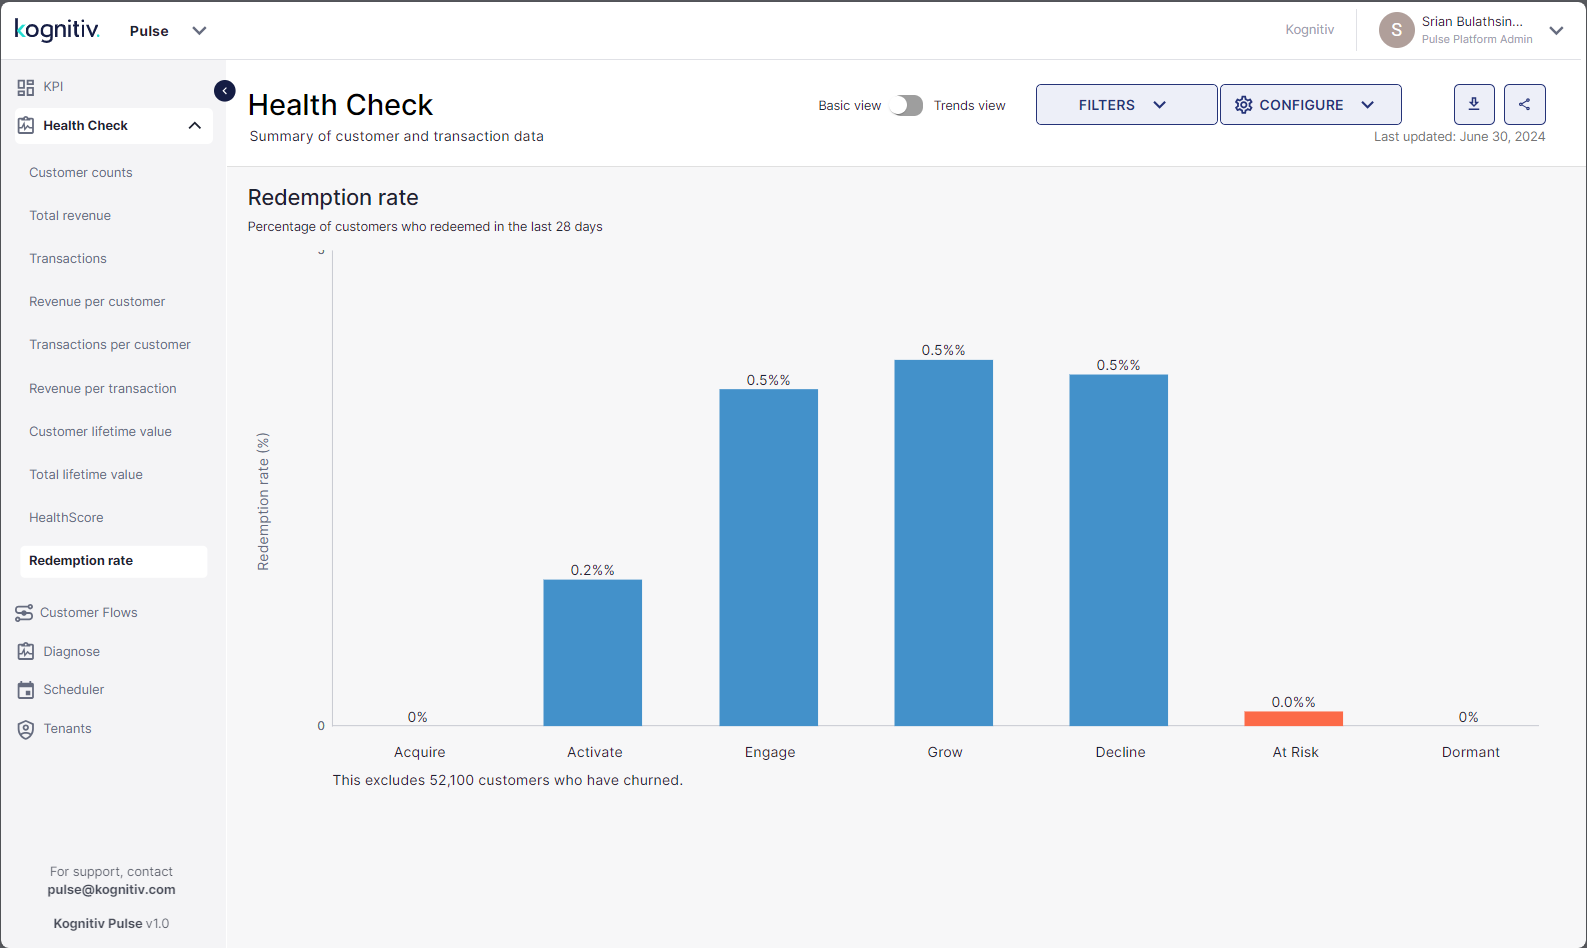Open Total revenue page
This screenshot has height=948, width=1587.
pos(70,216)
